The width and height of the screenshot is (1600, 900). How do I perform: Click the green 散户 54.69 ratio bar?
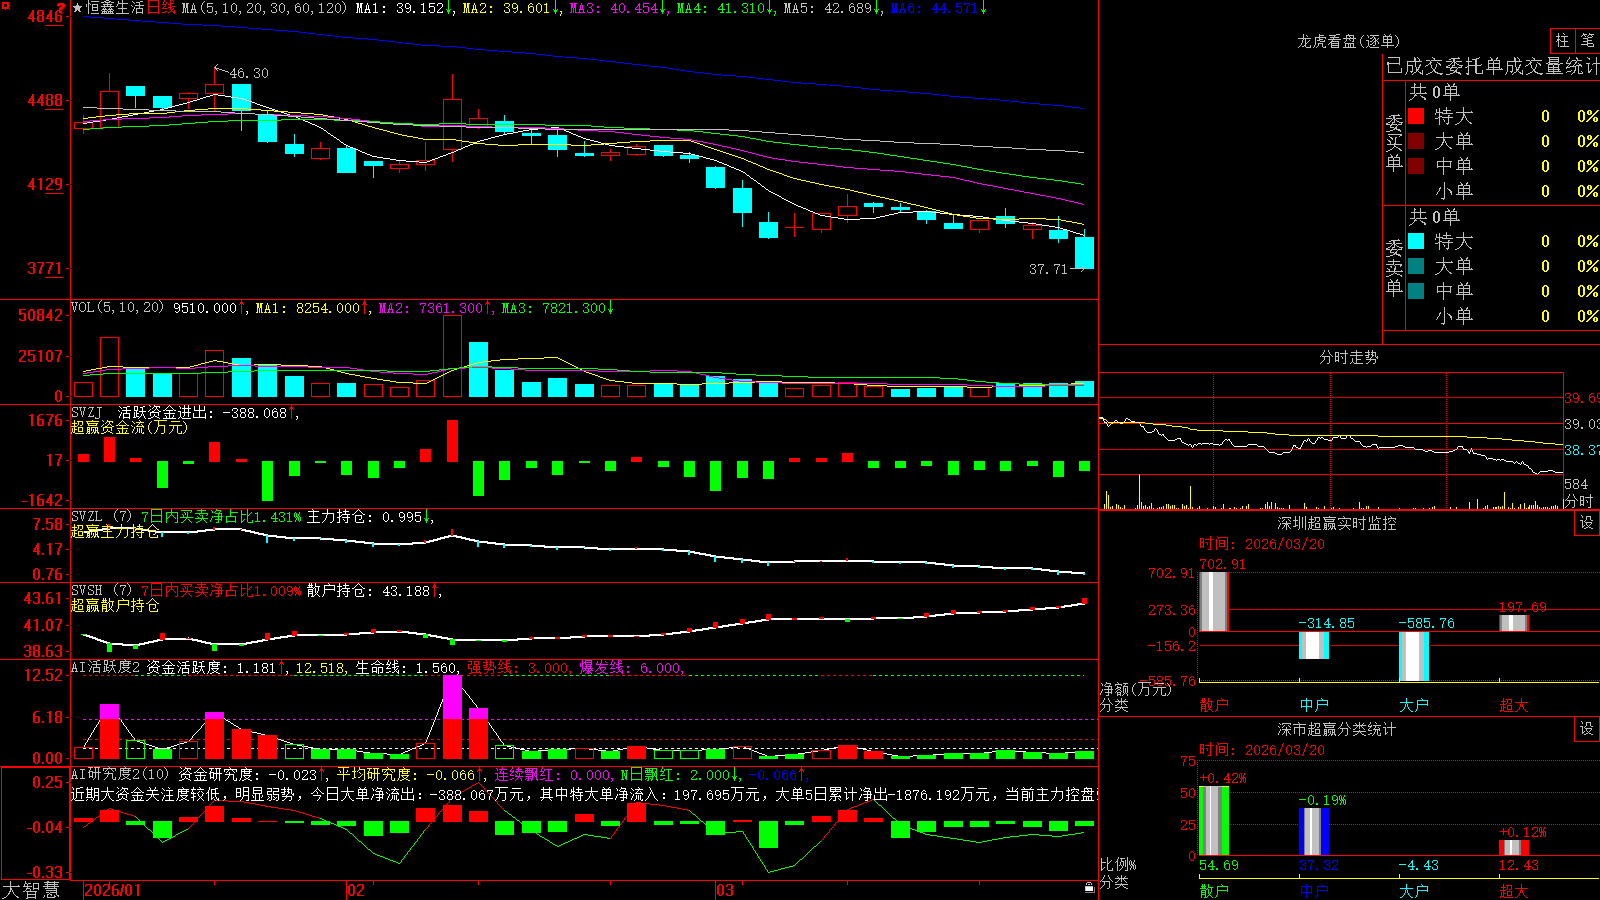[1213, 821]
